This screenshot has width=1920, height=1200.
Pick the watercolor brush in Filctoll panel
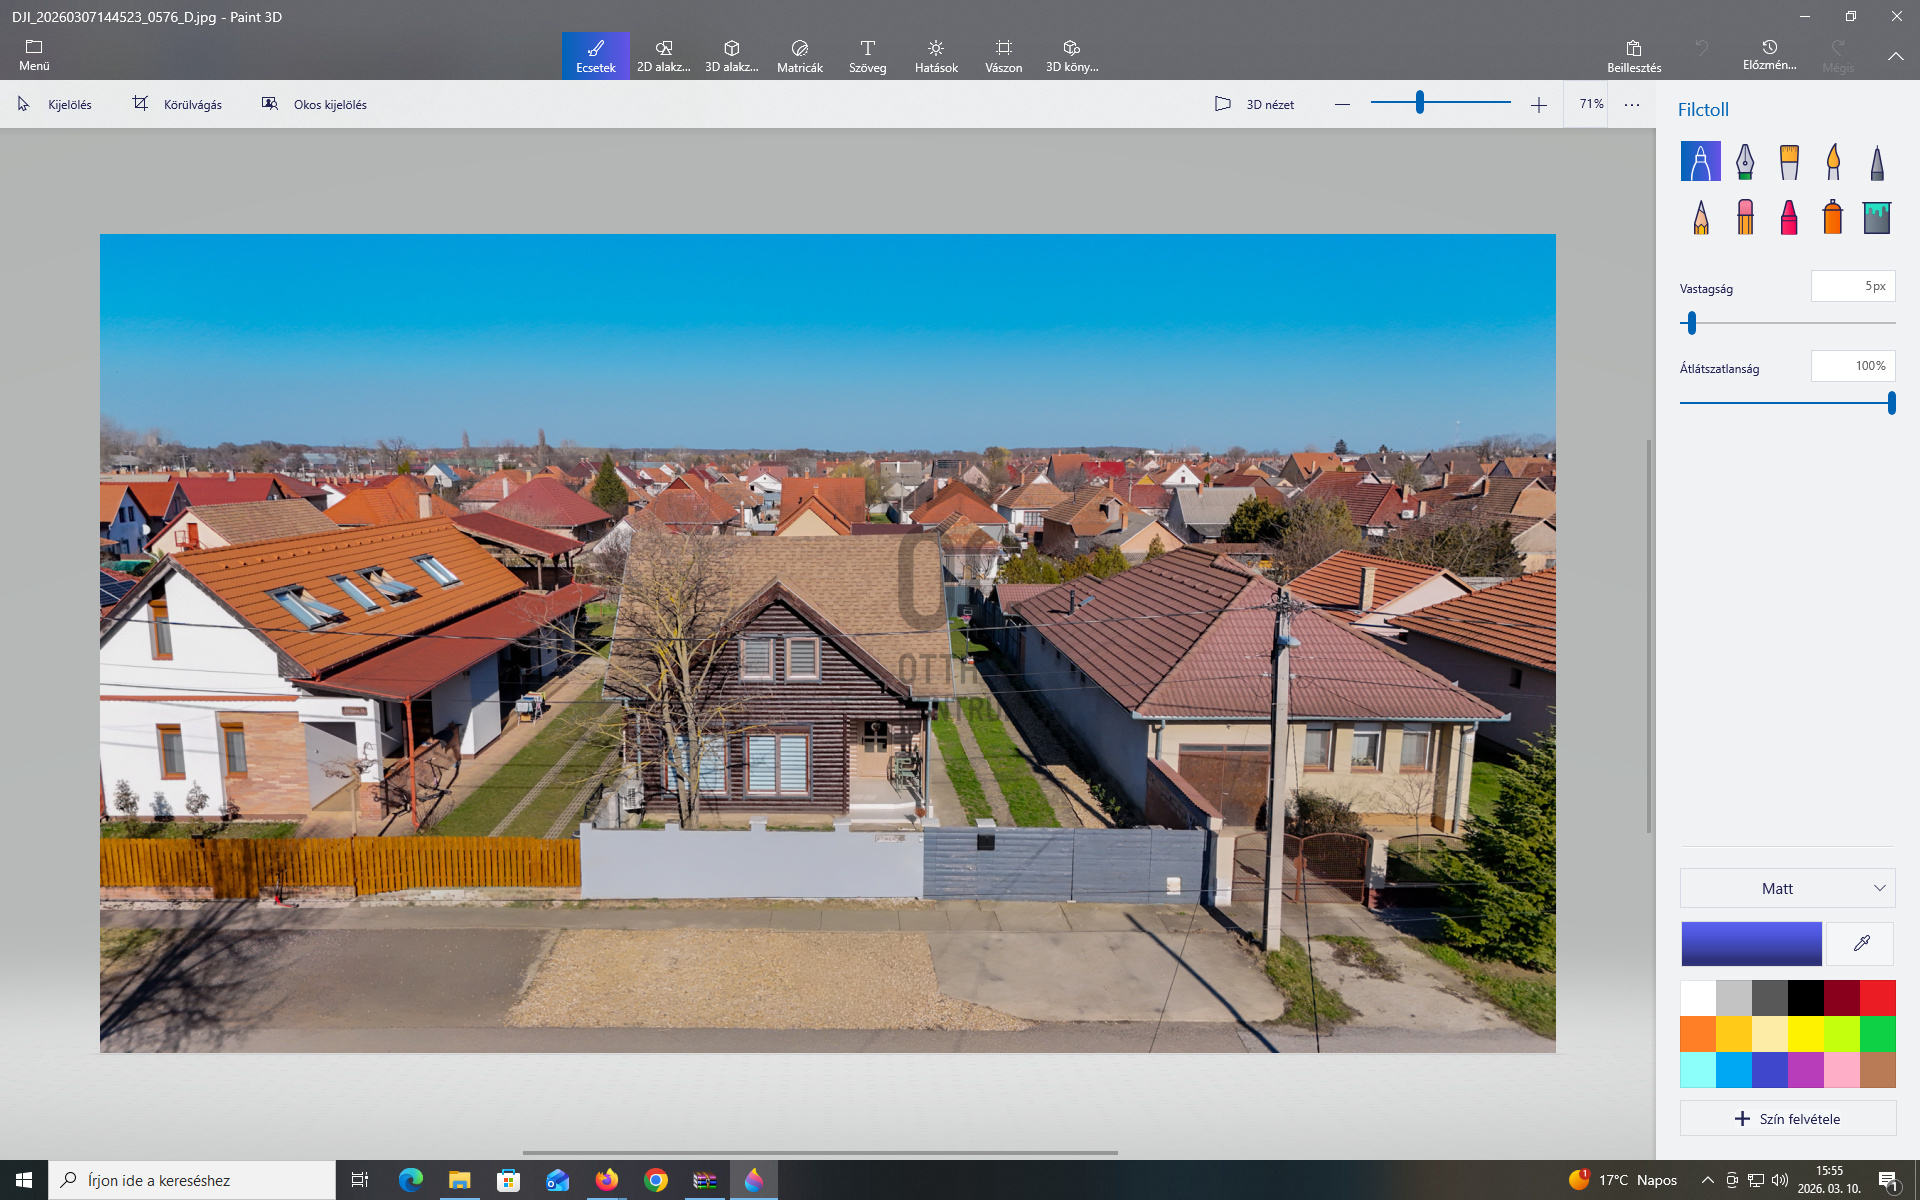pyautogui.click(x=1833, y=161)
